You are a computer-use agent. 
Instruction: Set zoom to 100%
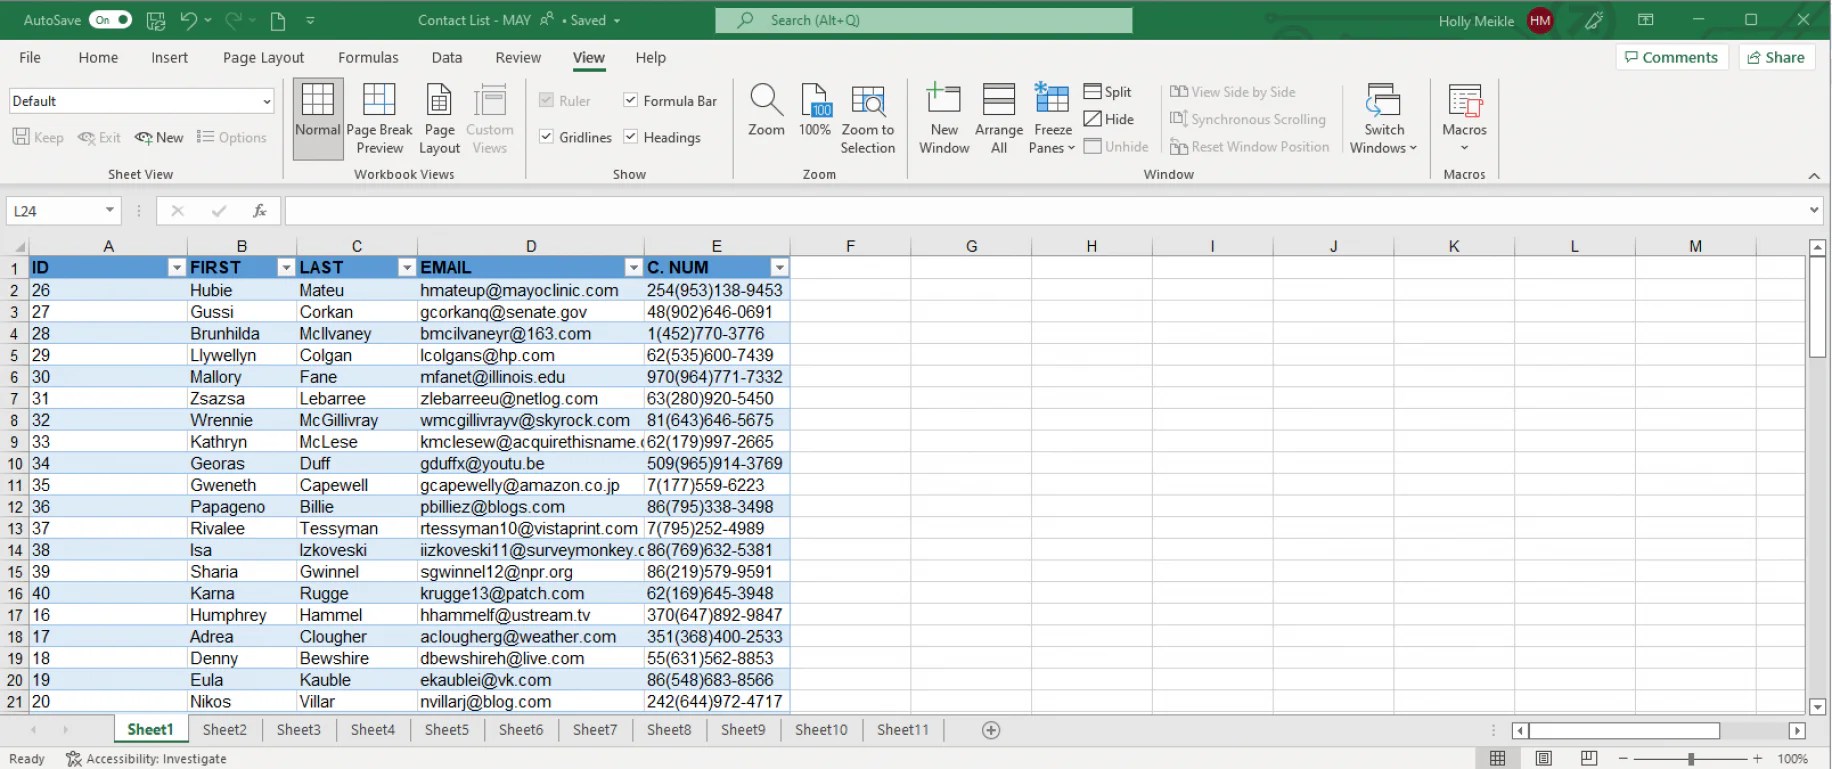point(815,111)
